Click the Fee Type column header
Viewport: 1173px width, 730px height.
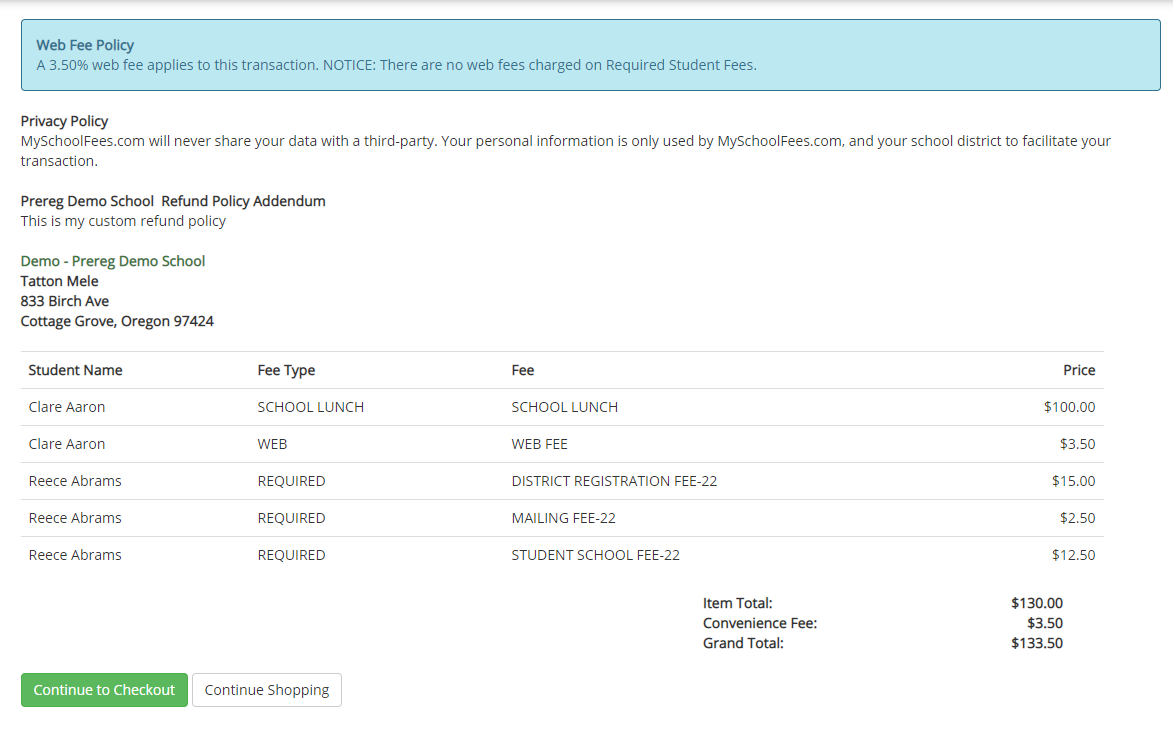pyautogui.click(x=284, y=370)
